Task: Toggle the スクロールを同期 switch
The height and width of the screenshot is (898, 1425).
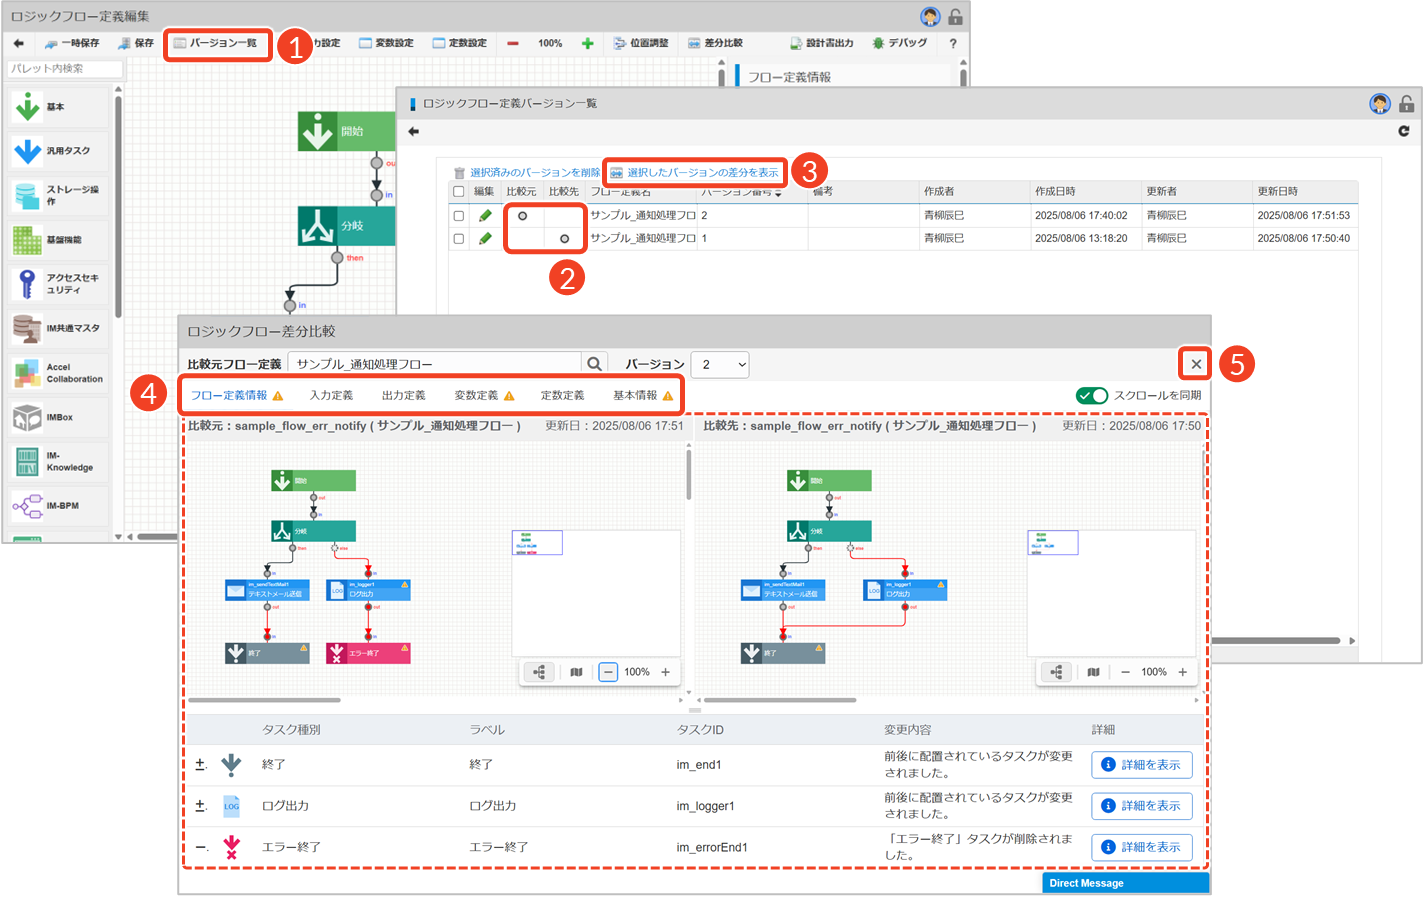Action: 1091,395
